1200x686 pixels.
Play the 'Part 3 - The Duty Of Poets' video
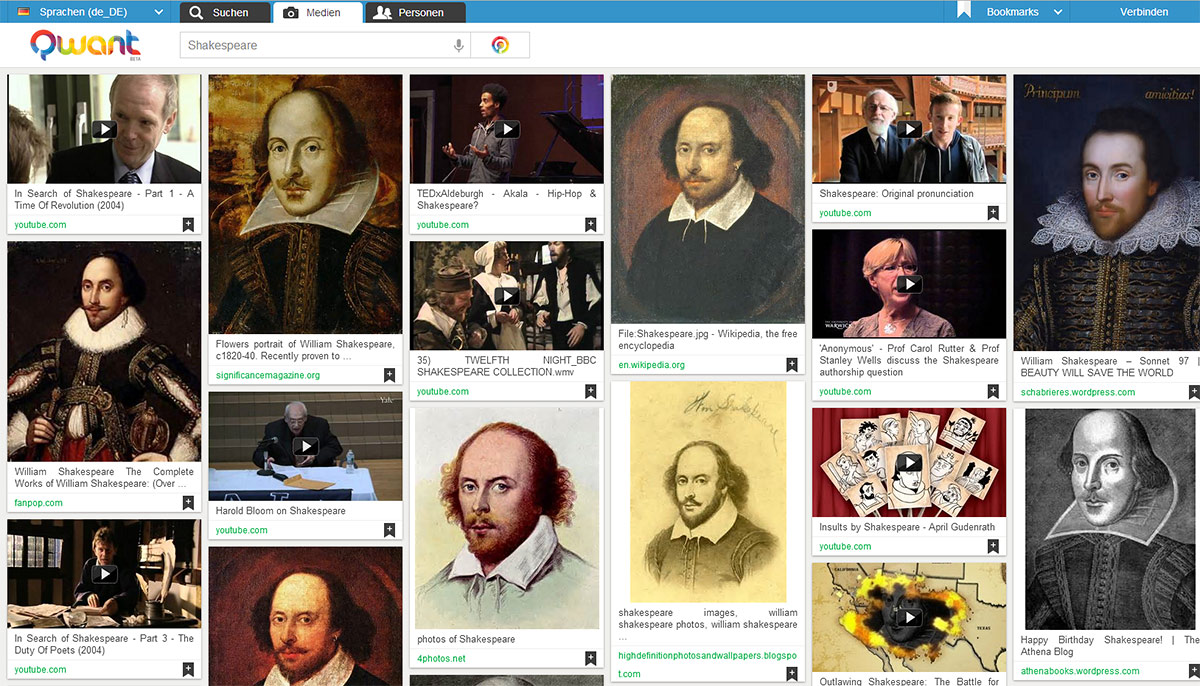(x=104, y=574)
